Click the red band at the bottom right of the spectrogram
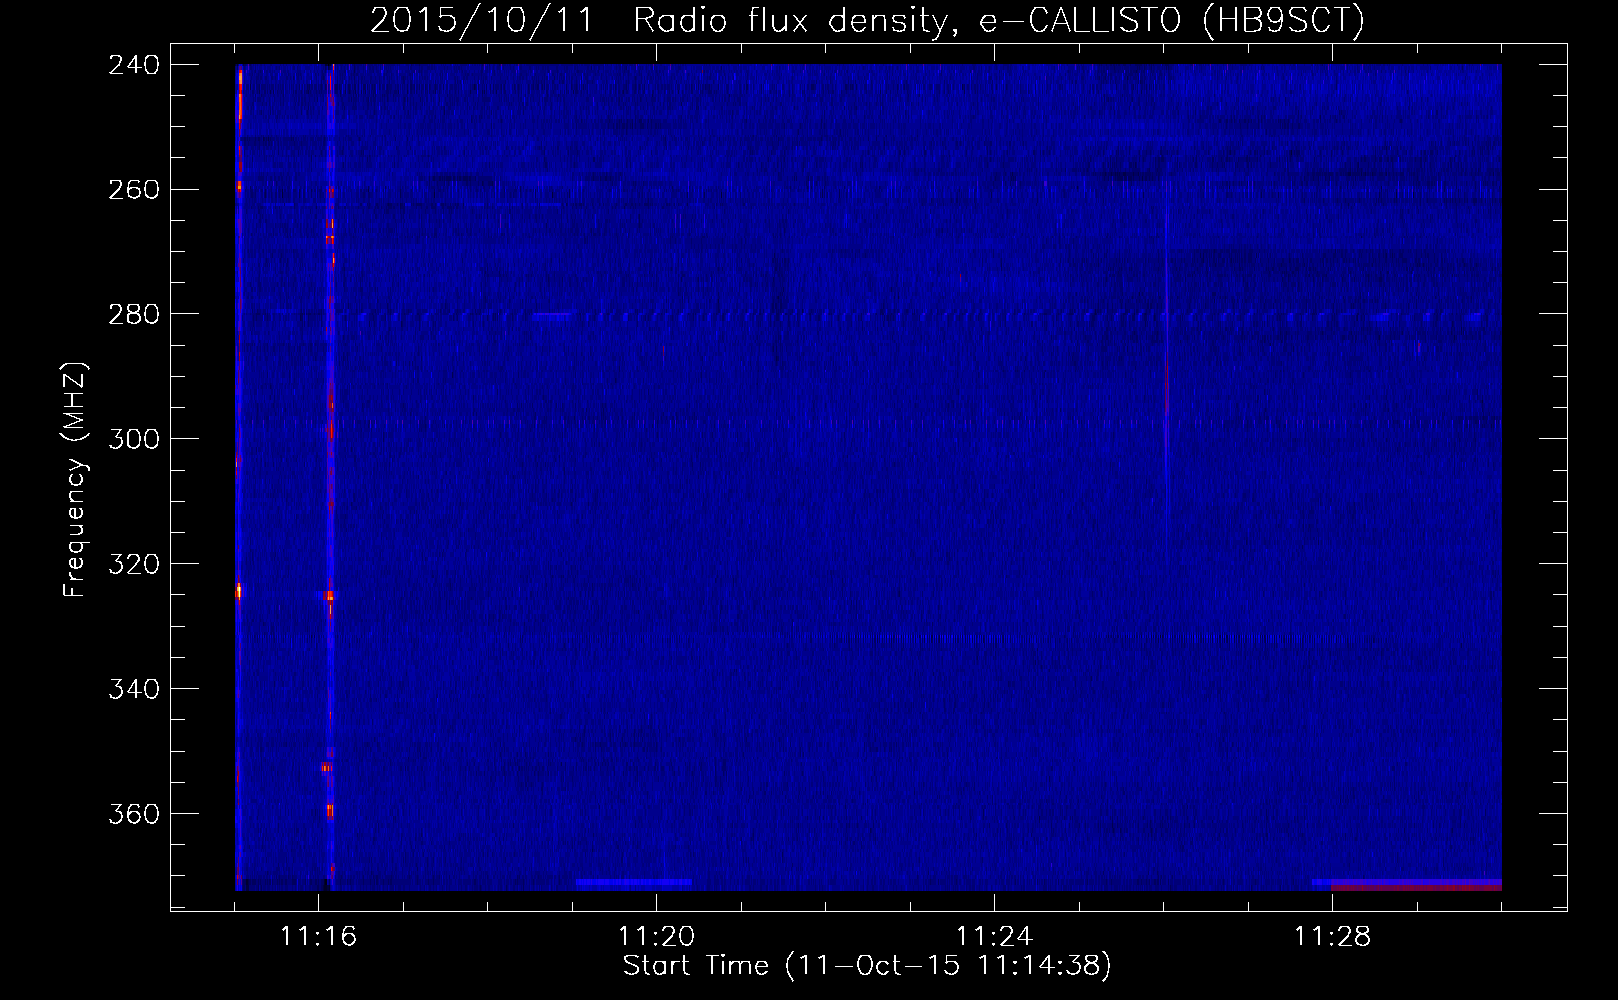Image resolution: width=1618 pixels, height=1000 pixels. (1416, 886)
